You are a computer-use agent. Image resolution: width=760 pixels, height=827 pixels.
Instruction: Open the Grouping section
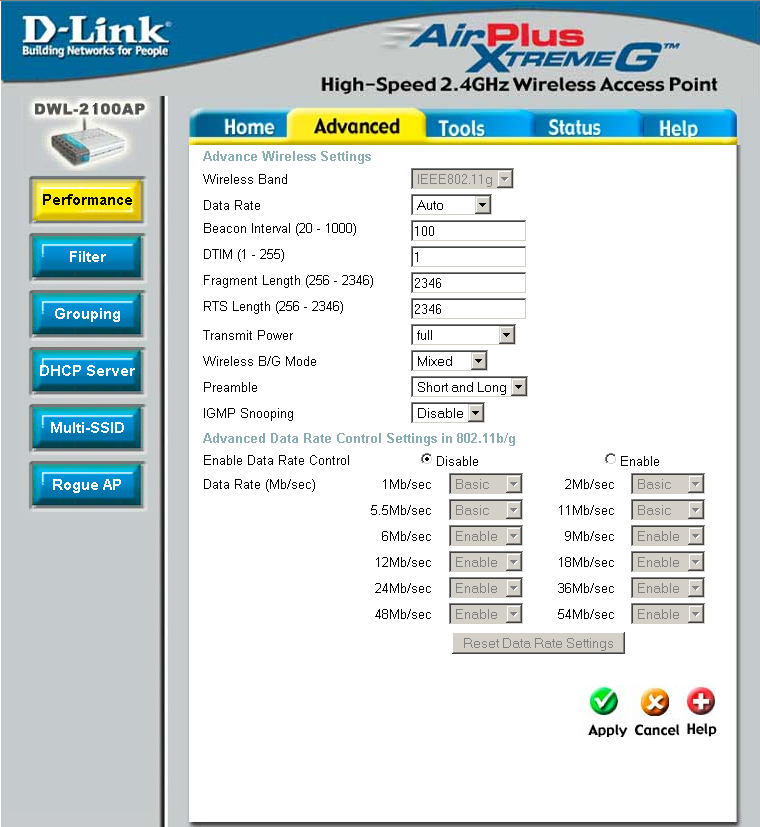pyautogui.click(x=87, y=314)
